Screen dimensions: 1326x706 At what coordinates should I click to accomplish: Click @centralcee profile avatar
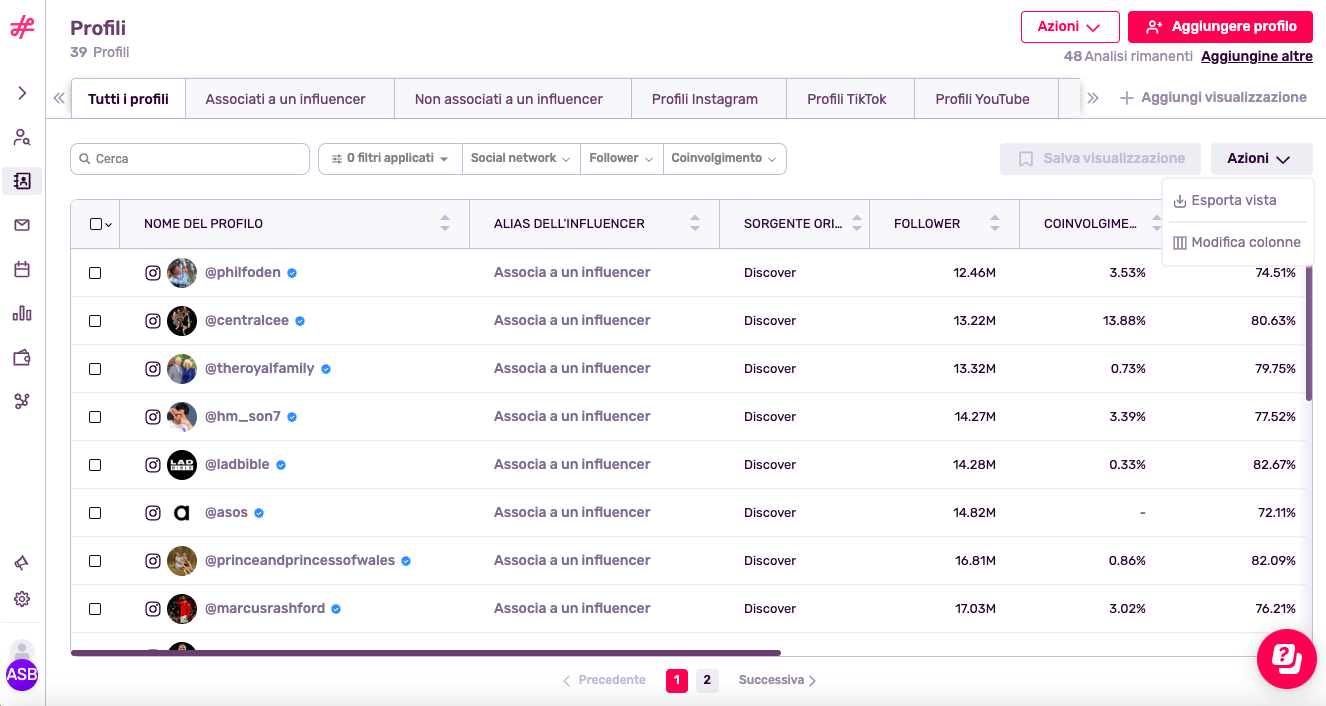pos(182,321)
